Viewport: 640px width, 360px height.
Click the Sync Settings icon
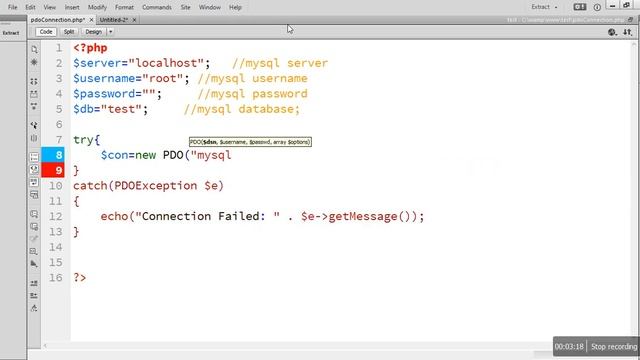(x=580, y=7)
